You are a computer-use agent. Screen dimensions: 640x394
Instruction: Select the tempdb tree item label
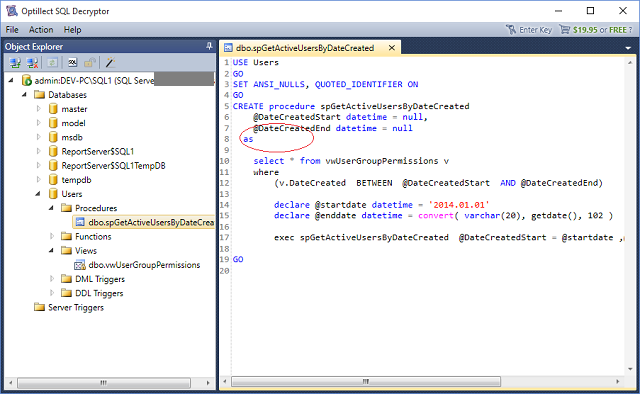point(76,180)
